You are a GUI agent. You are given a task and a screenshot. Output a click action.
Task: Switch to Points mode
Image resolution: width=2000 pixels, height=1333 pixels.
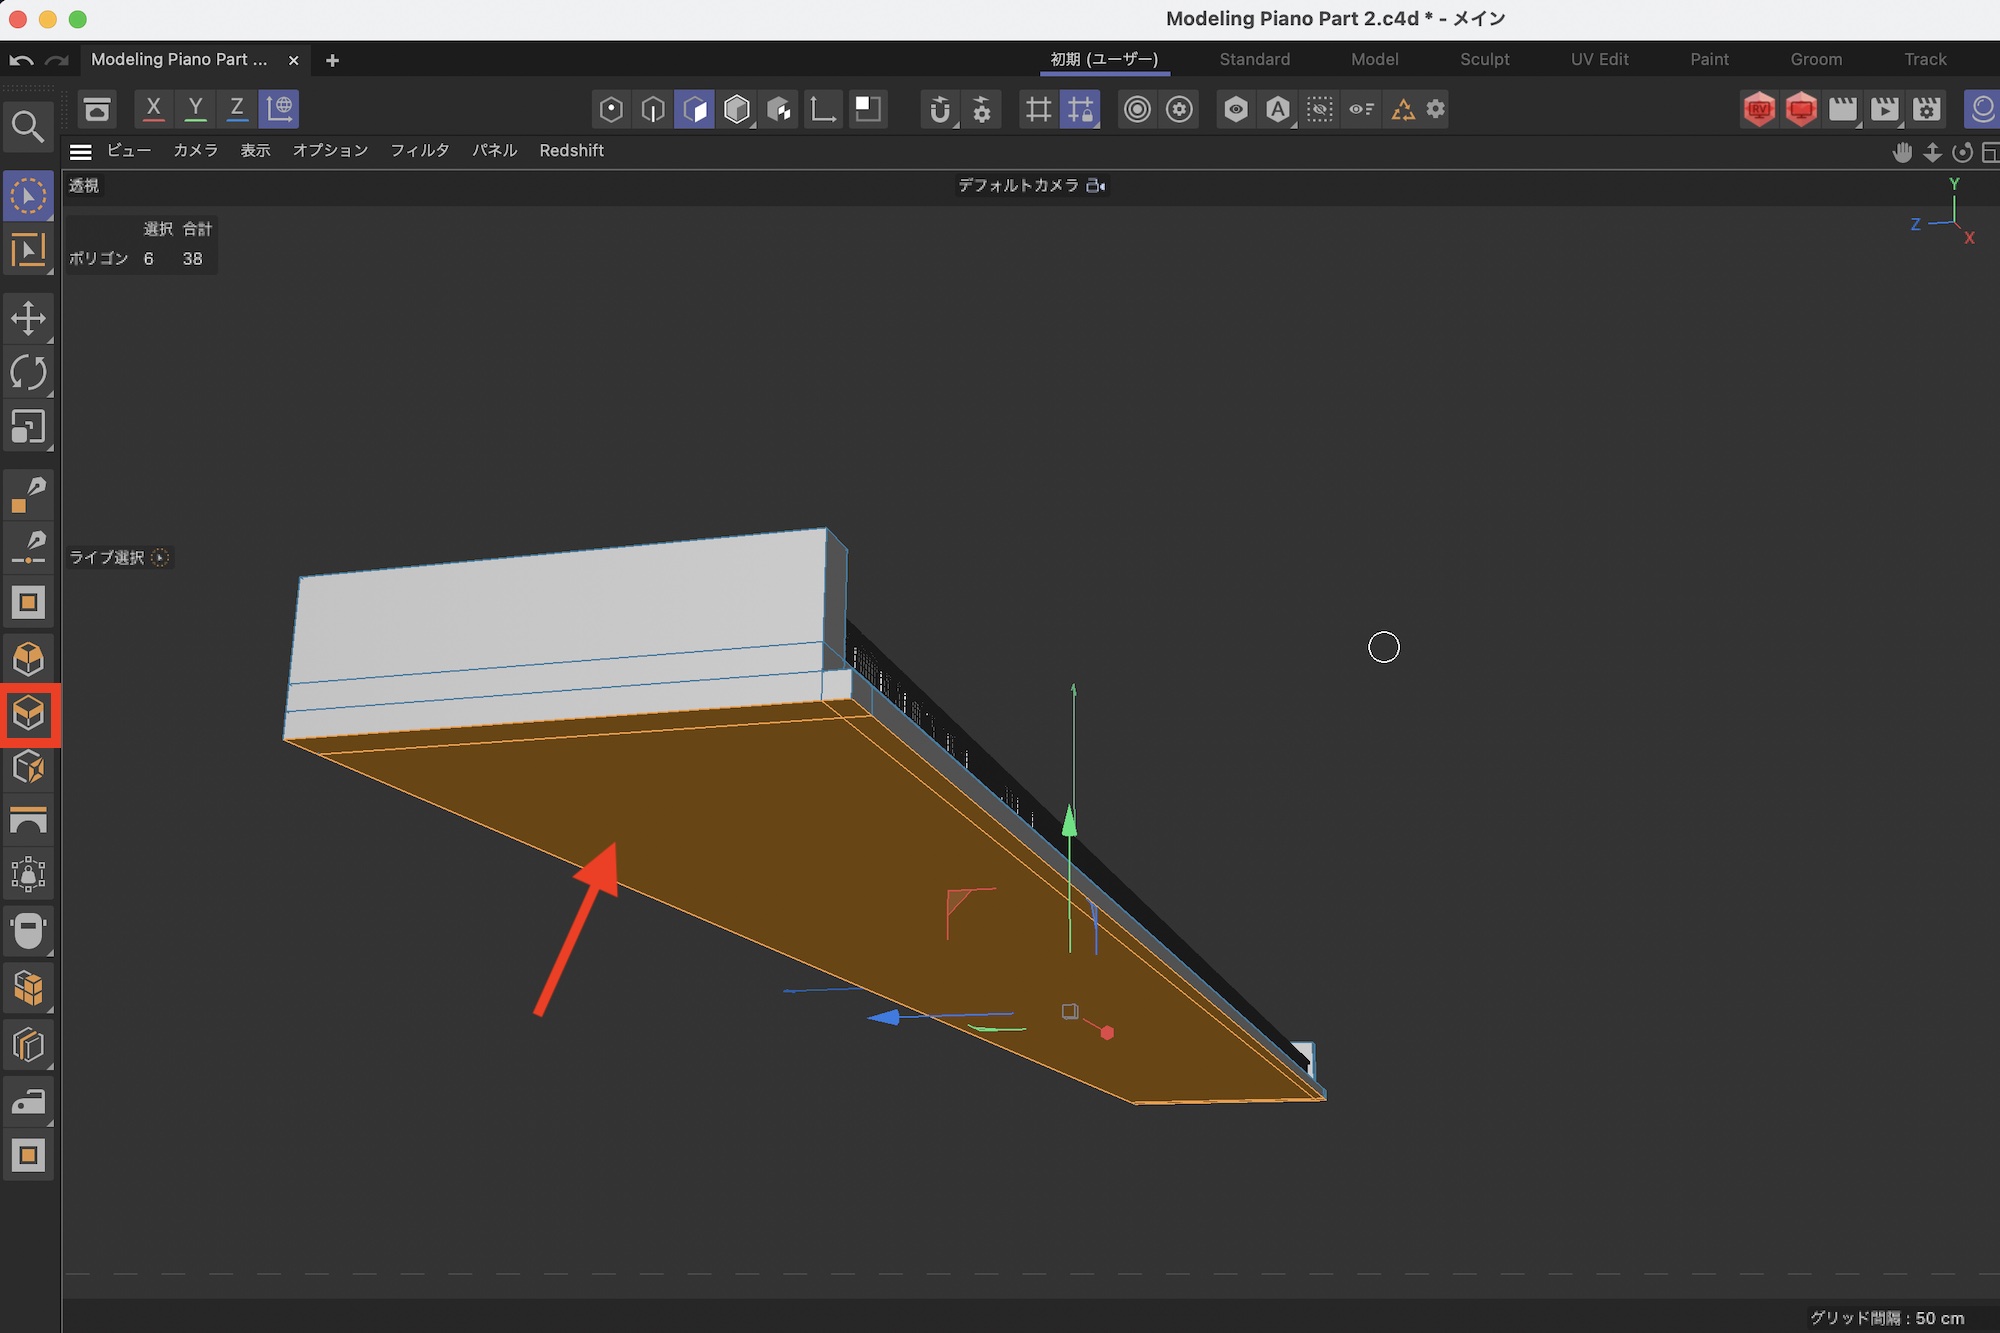pos(611,109)
